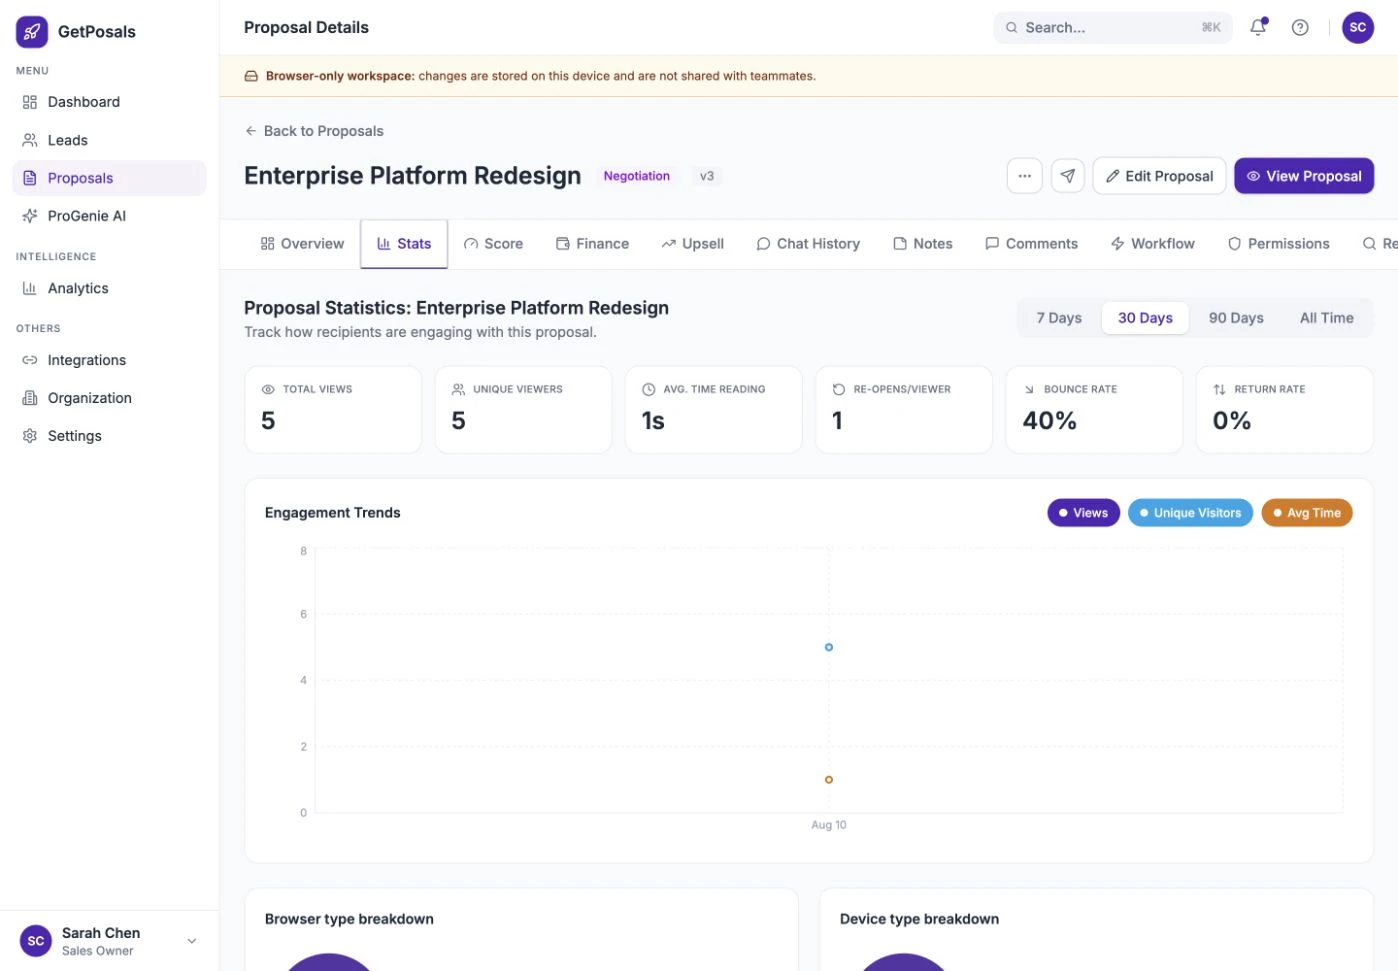
Task: Click the eye icon in Total Views card
Action: click(268, 389)
